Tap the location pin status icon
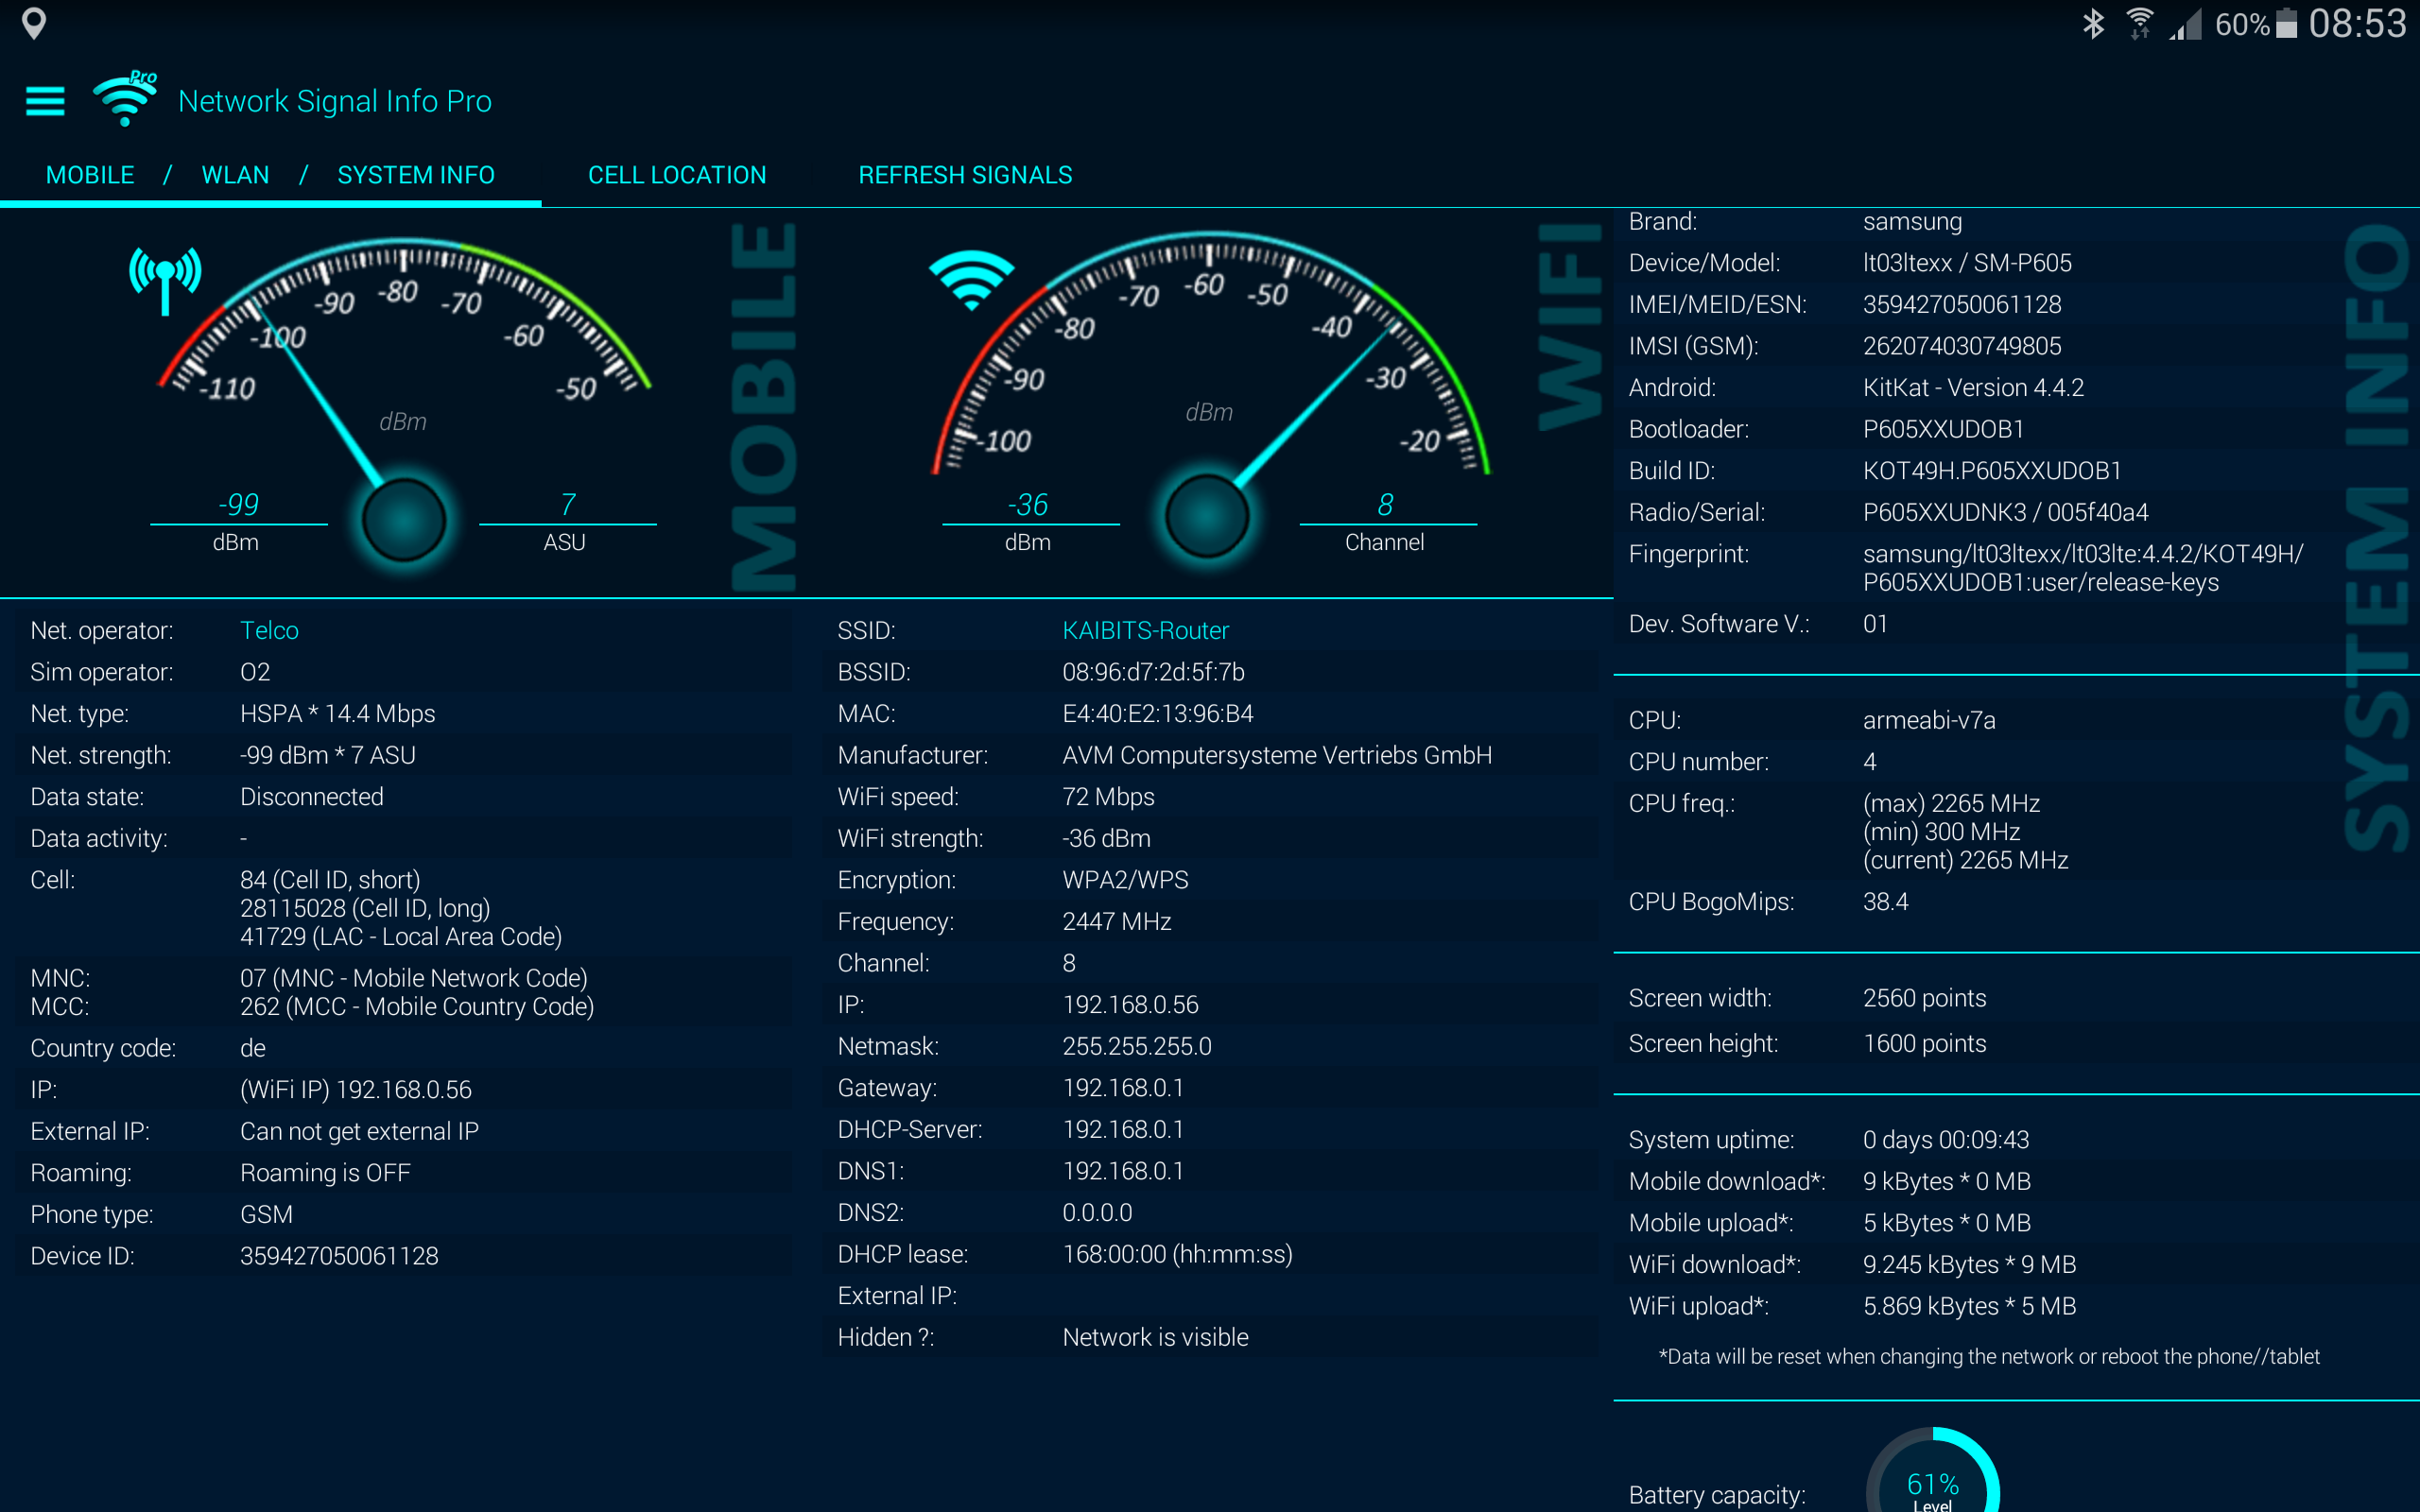2420x1512 pixels. click(34, 24)
